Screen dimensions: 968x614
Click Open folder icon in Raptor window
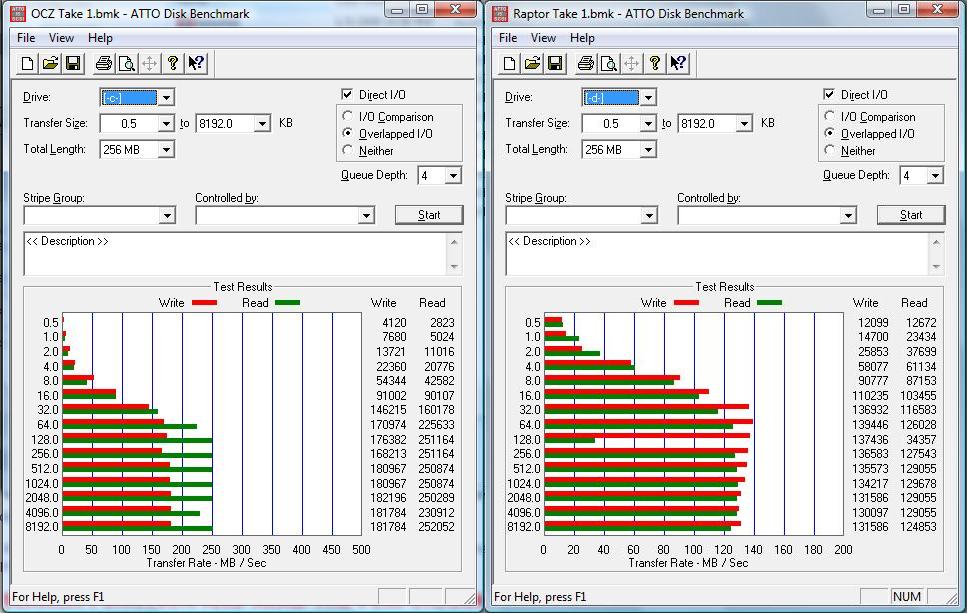click(533, 64)
